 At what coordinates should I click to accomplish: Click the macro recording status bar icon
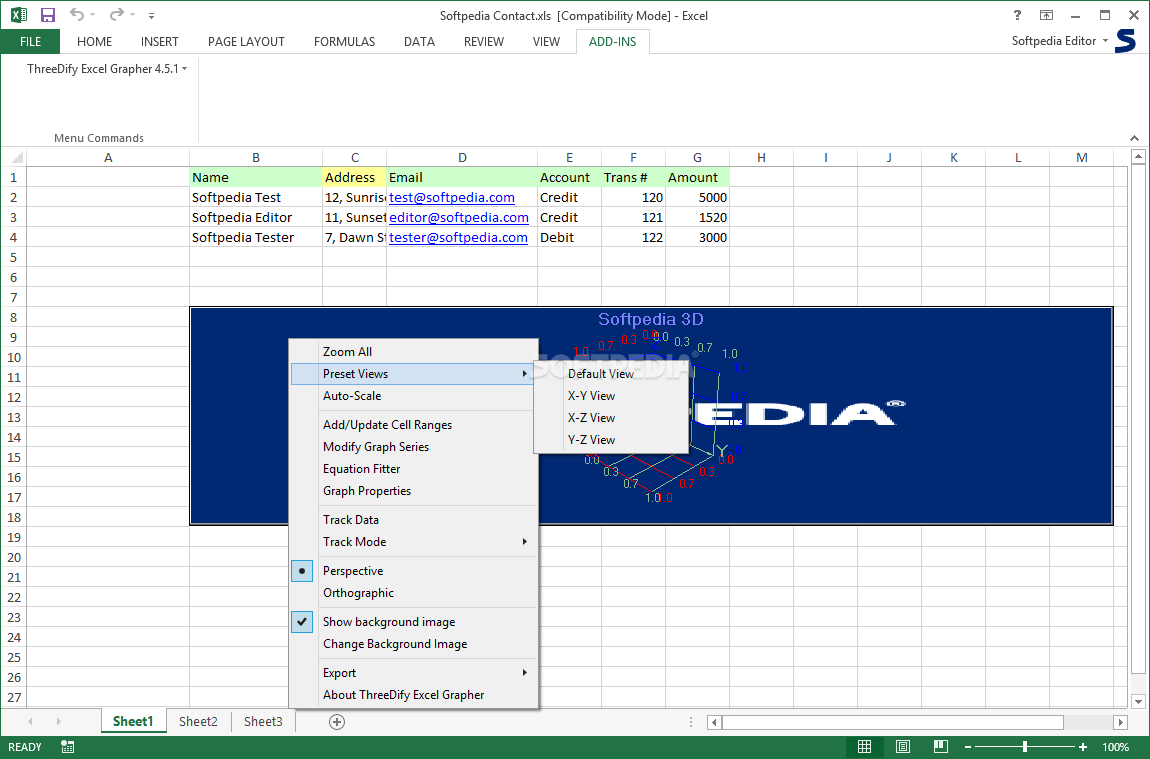(x=67, y=747)
